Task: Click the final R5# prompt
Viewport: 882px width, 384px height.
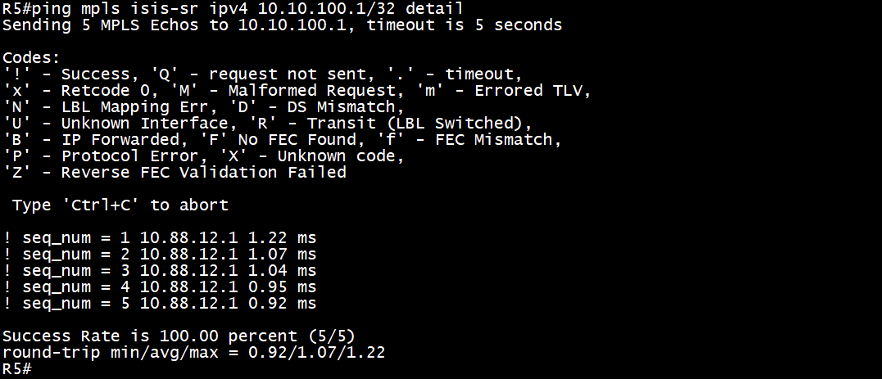Action: click(x=17, y=369)
